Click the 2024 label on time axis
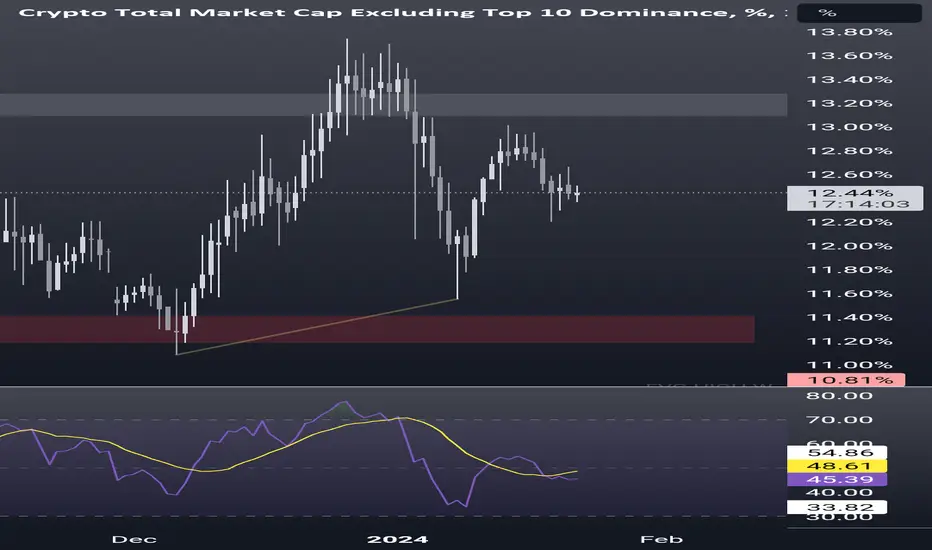The height and width of the screenshot is (550, 932). 398,539
